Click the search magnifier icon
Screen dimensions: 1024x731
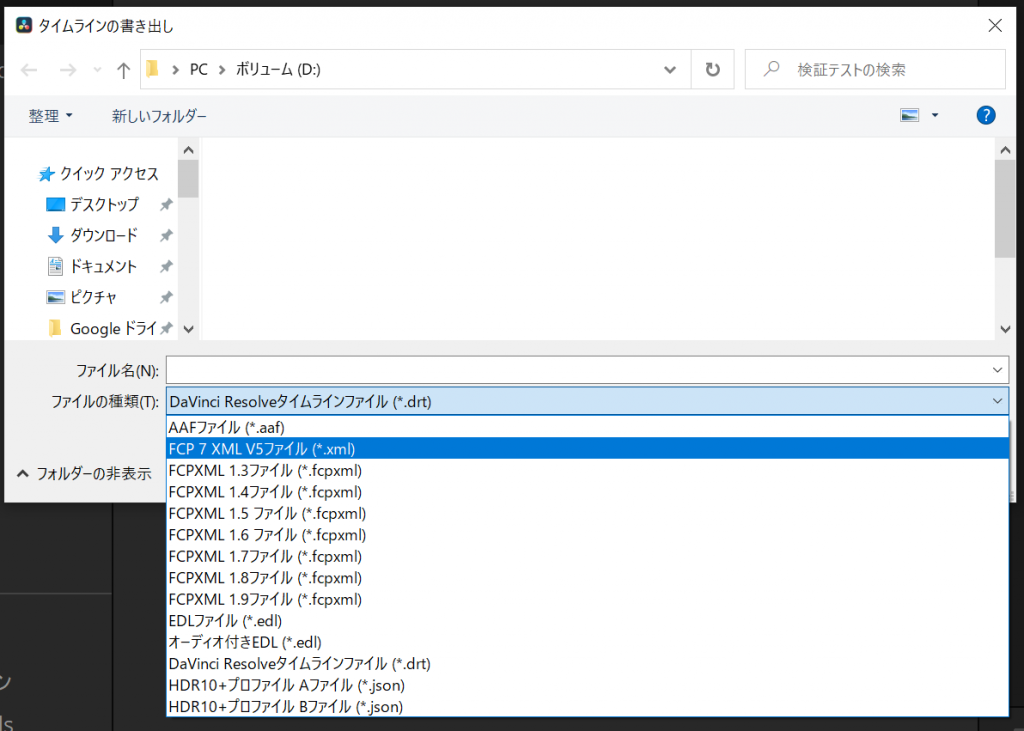point(772,68)
